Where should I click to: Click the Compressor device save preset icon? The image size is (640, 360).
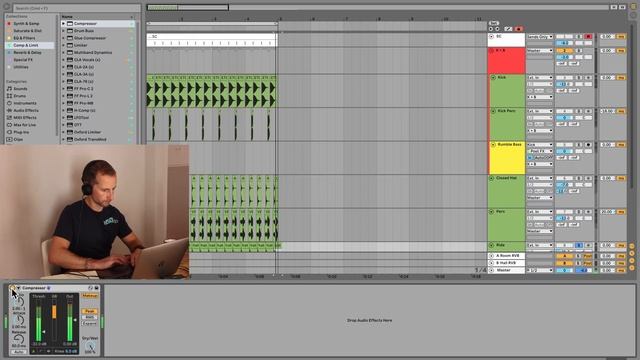tap(97, 288)
